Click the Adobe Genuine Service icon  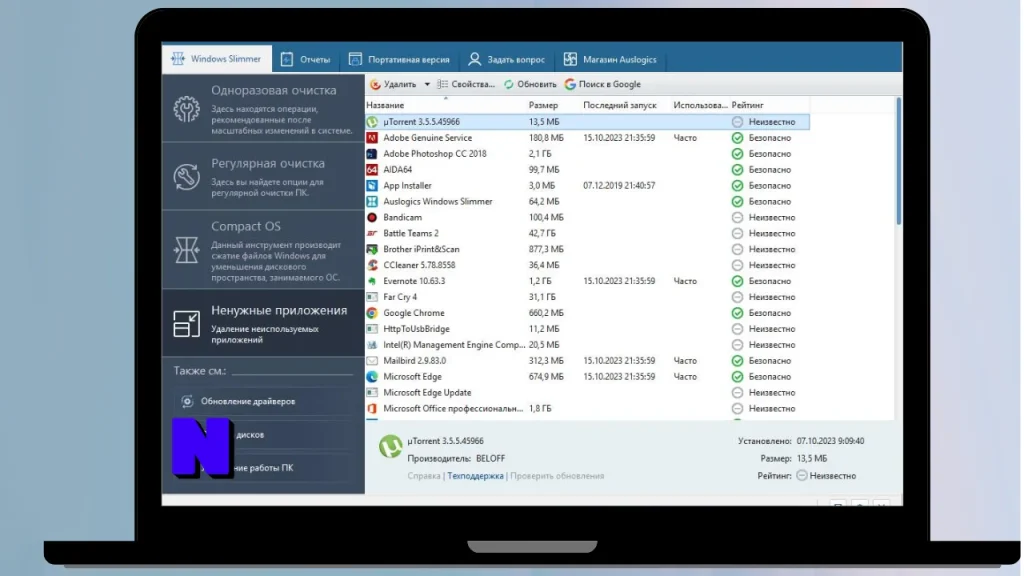click(x=372, y=138)
